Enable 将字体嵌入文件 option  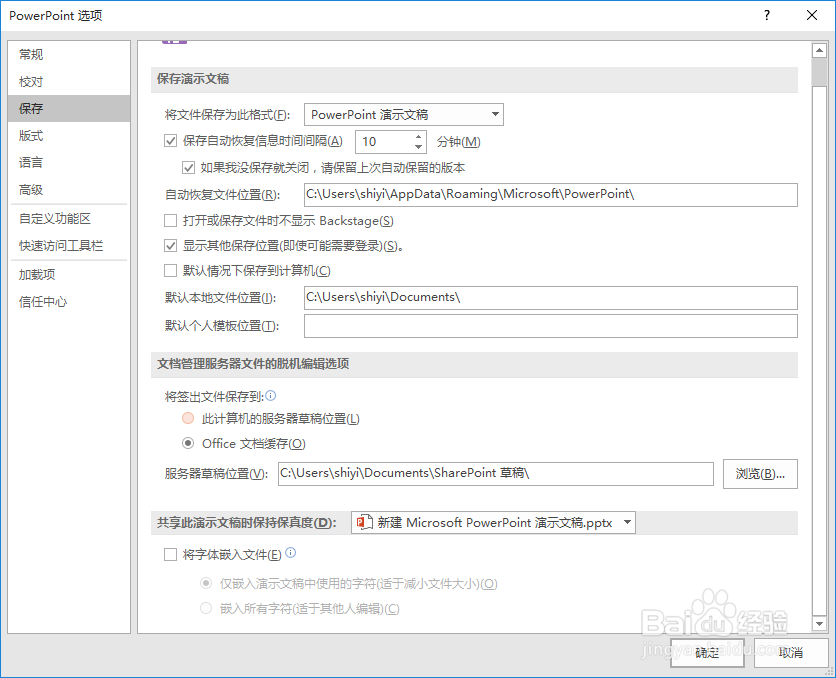[x=171, y=554]
